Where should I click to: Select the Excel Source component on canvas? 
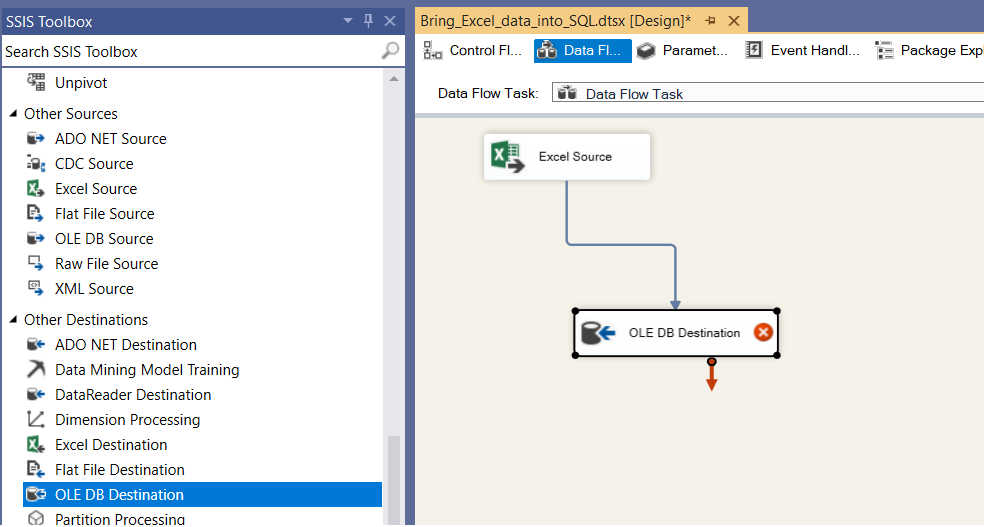pyautogui.click(x=567, y=157)
